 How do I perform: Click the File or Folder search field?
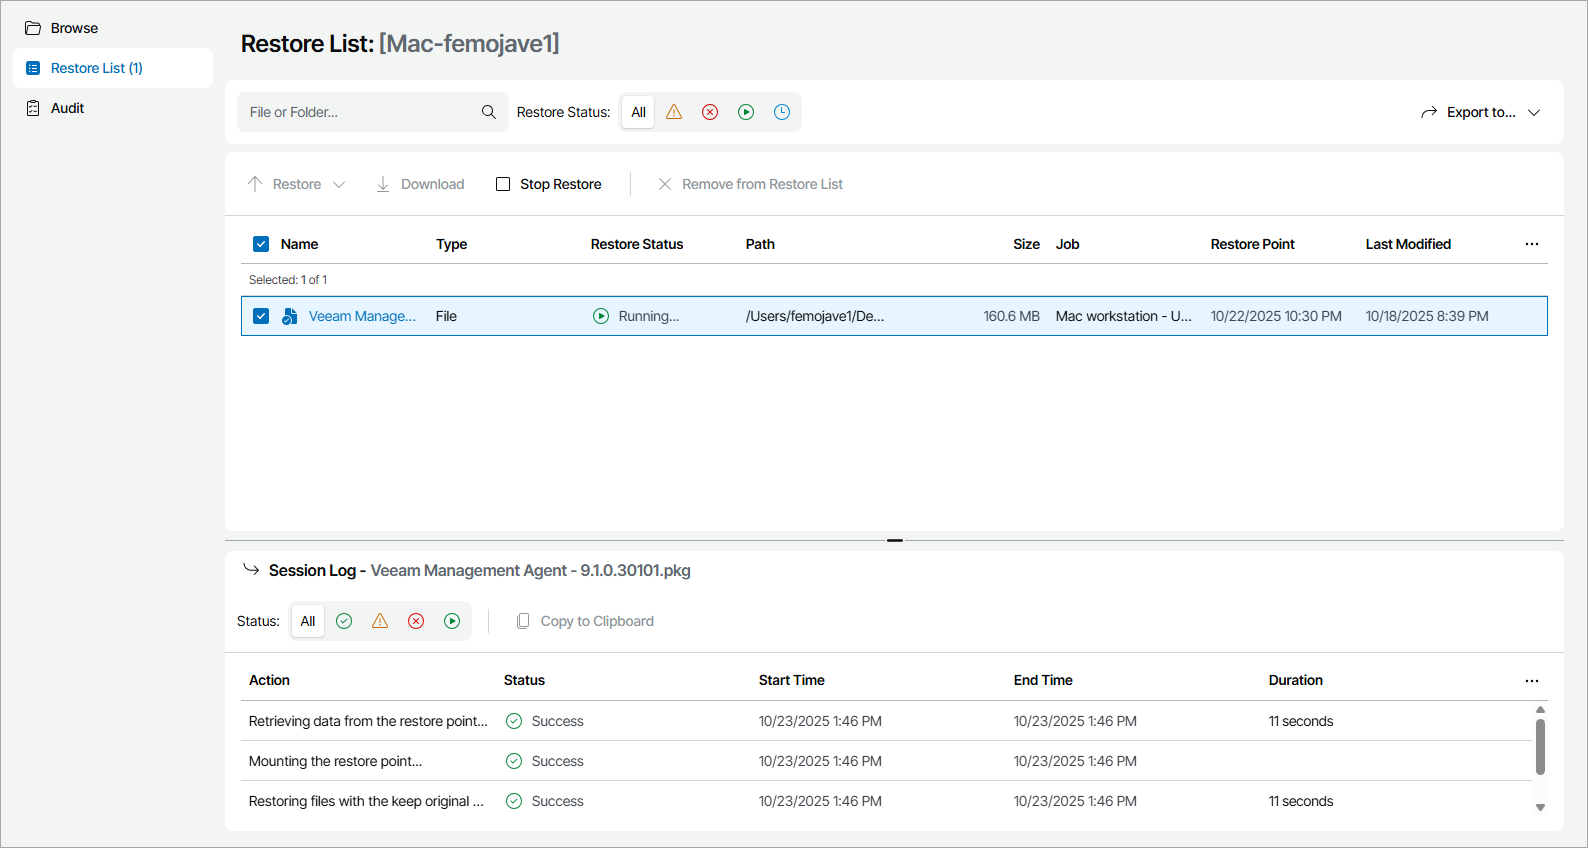360,112
